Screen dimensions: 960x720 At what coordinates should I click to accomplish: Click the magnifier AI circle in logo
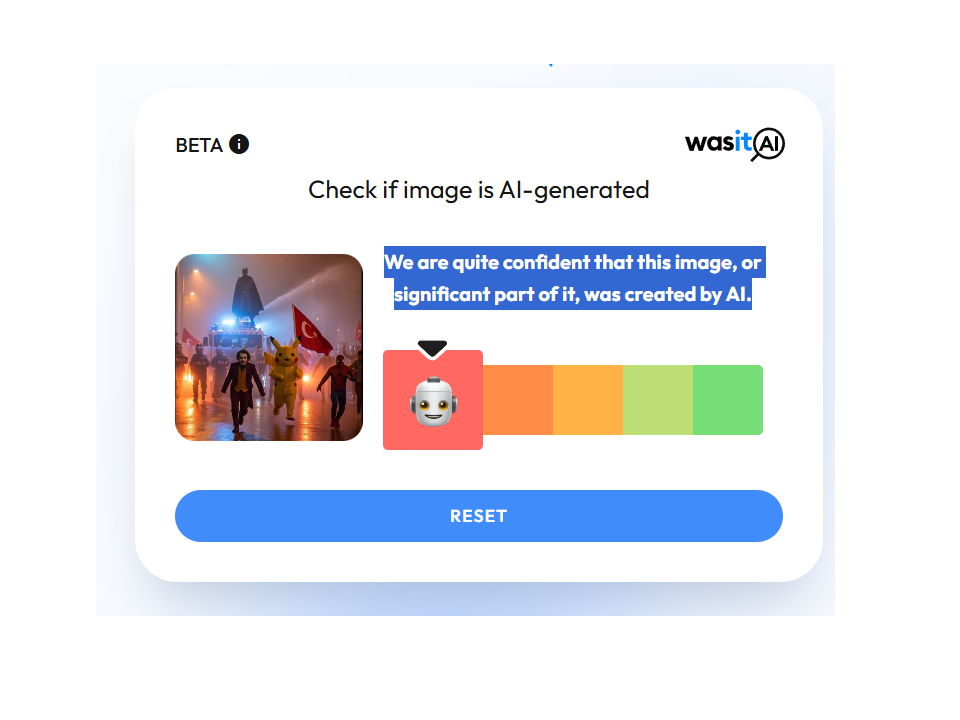(768, 144)
